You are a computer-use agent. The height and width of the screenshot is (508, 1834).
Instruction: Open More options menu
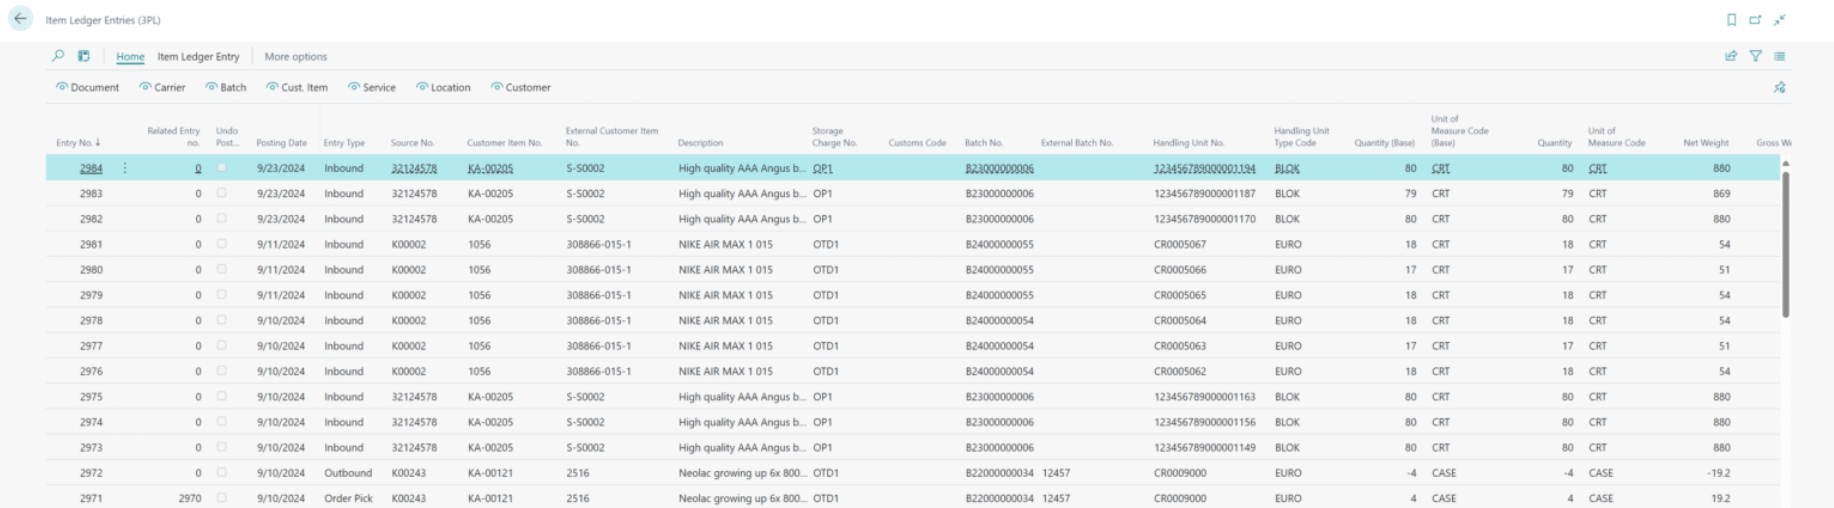pos(295,57)
